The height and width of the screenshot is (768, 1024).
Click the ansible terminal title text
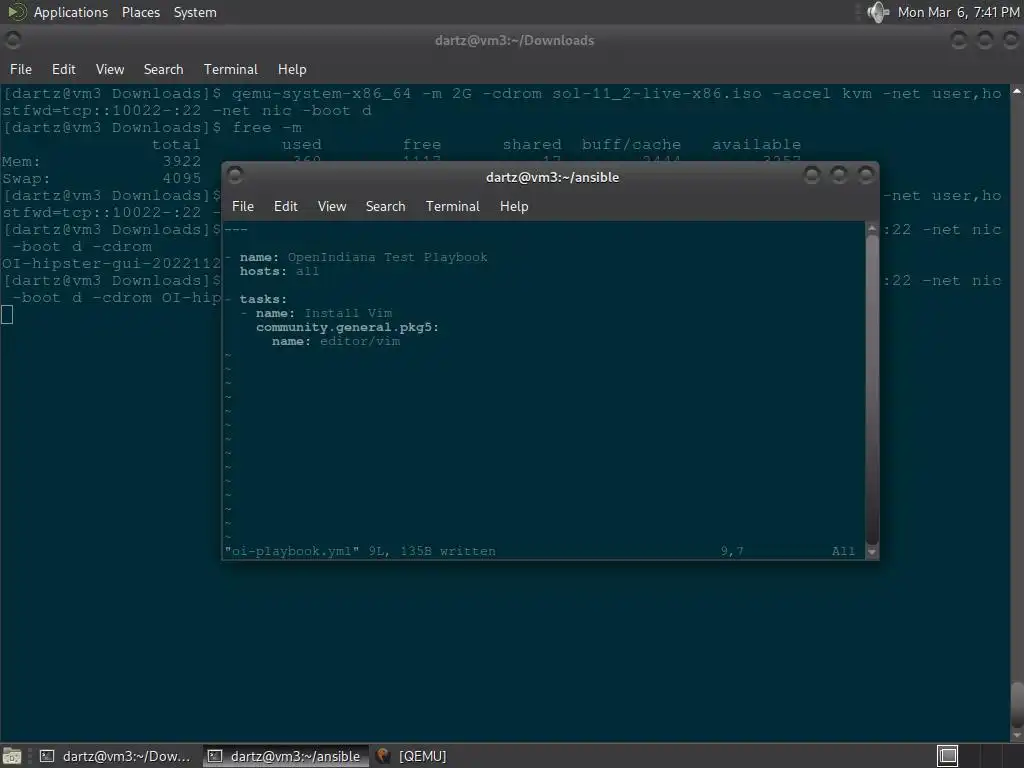pos(552,177)
